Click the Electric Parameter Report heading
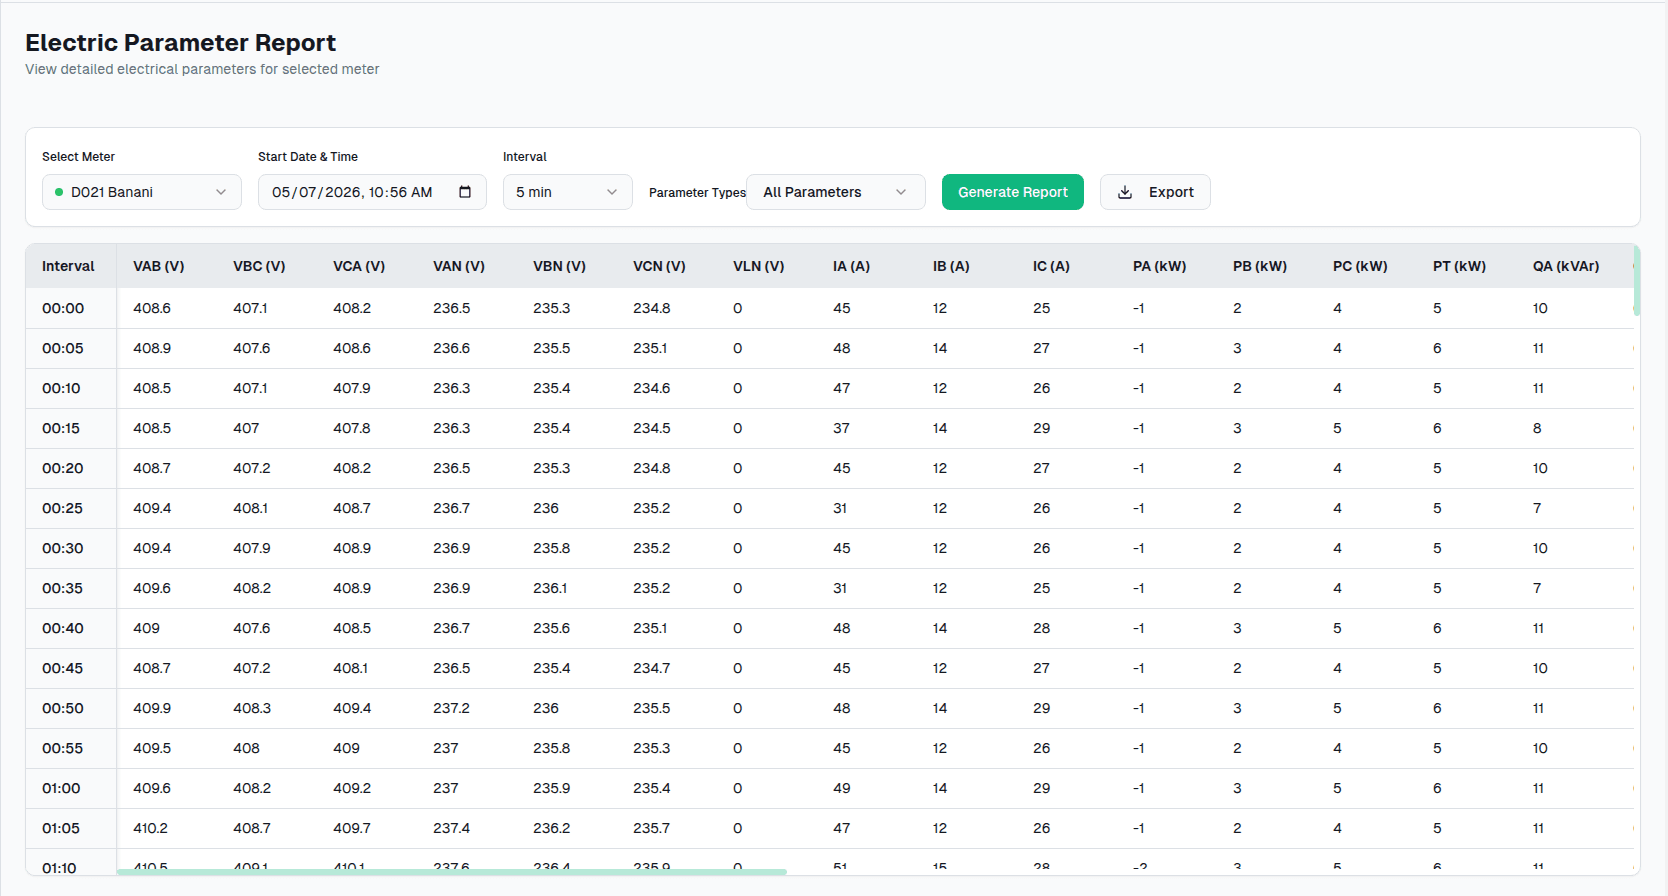Viewport: 1668px width, 896px height. click(180, 42)
